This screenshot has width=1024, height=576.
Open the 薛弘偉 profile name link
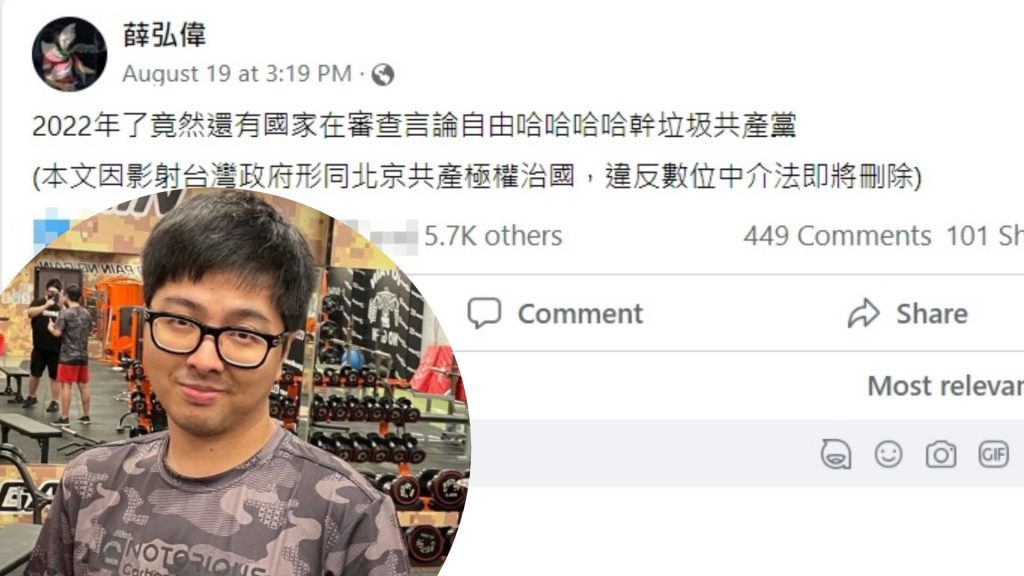coord(165,35)
